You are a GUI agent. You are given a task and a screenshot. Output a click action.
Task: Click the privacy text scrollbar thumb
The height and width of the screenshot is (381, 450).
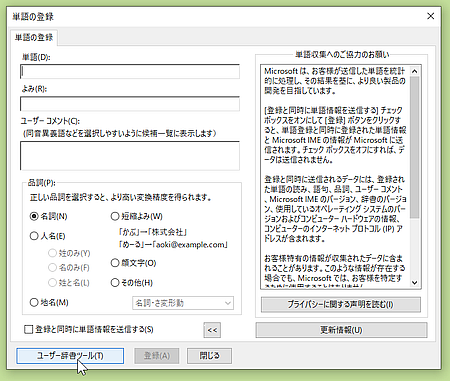pos(415,147)
